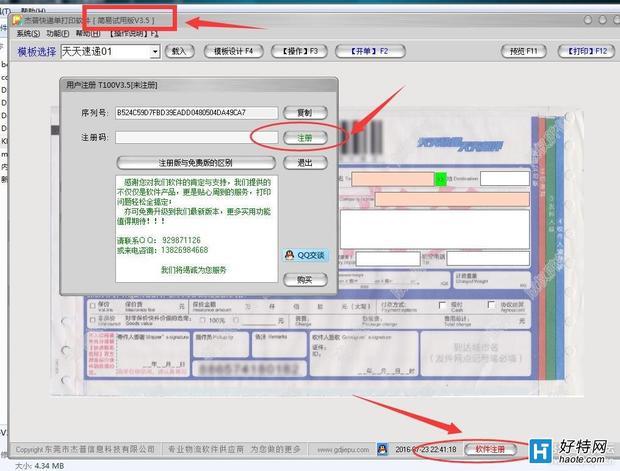Expand the 模板选择 template dropdown arrow

pos(155,51)
